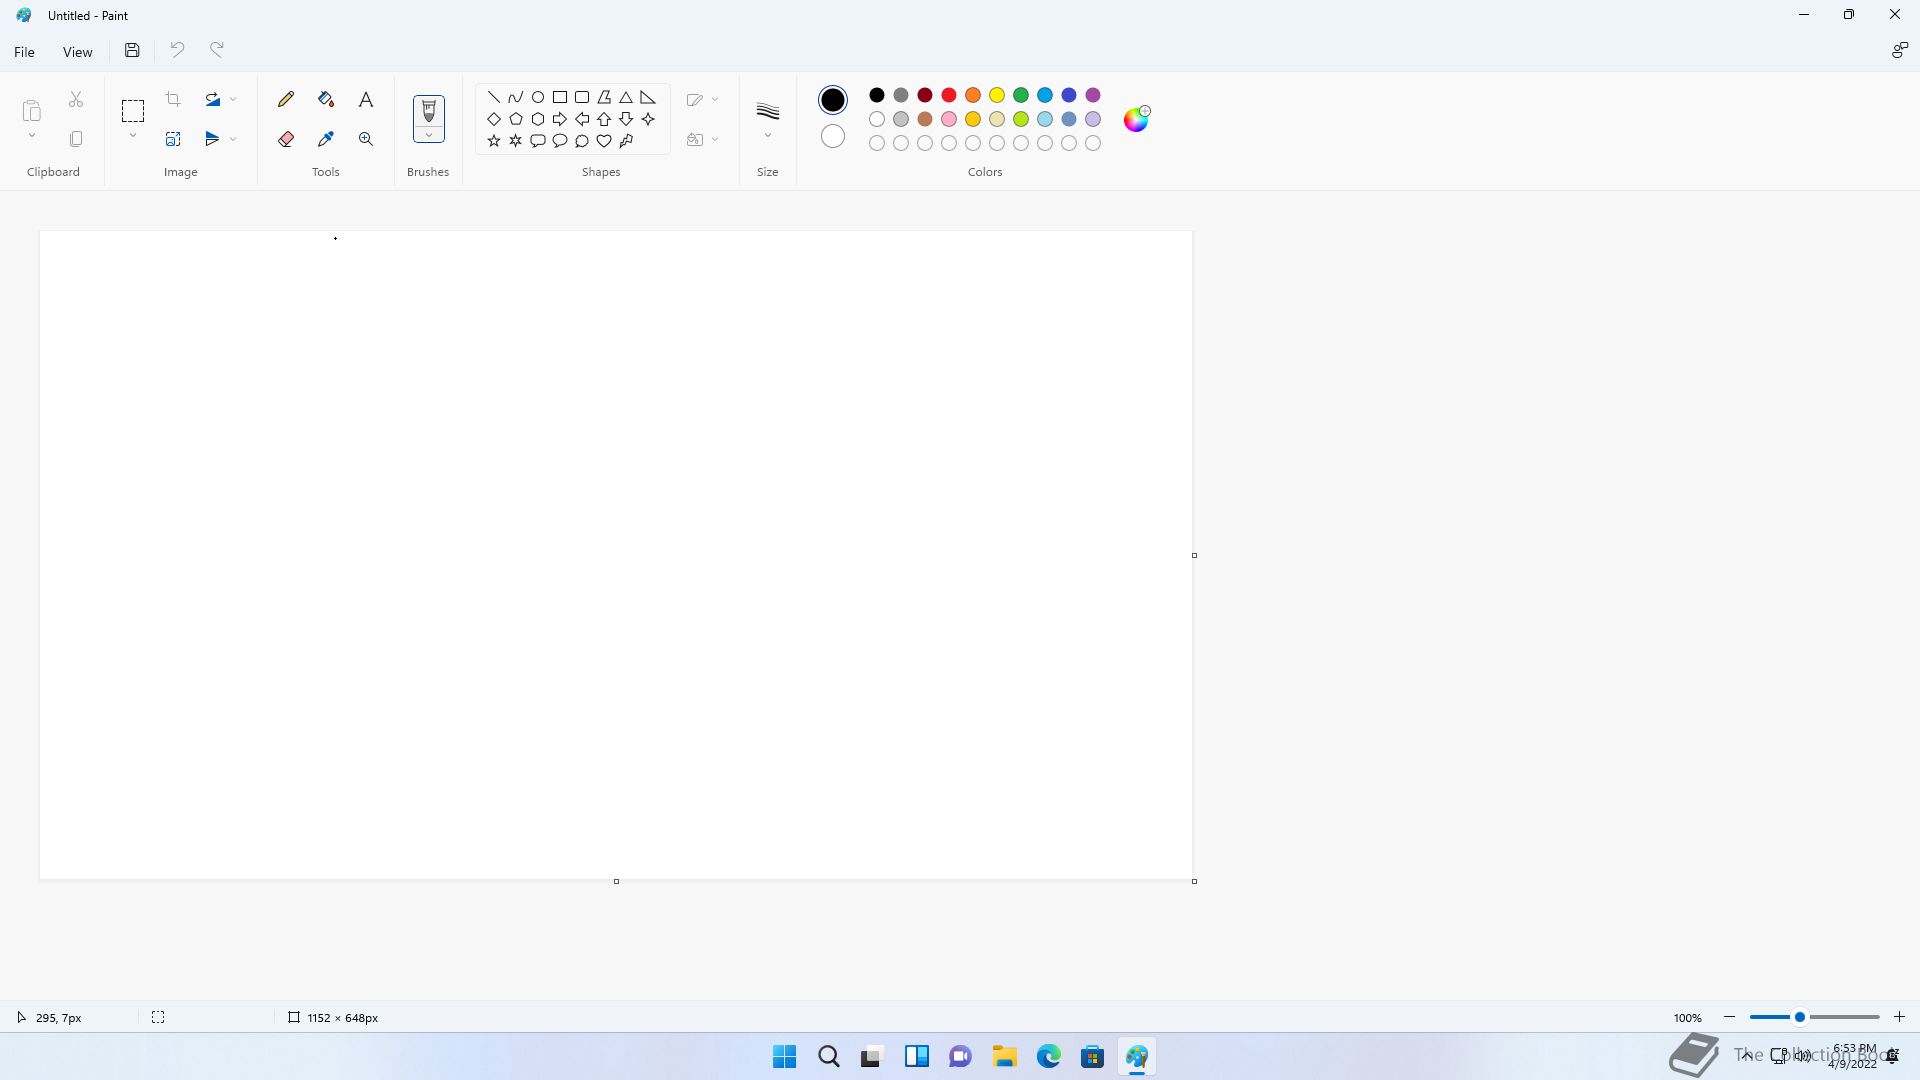The width and height of the screenshot is (1920, 1080).
Task: Pick the red color swatch
Action: tap(949, 95)
